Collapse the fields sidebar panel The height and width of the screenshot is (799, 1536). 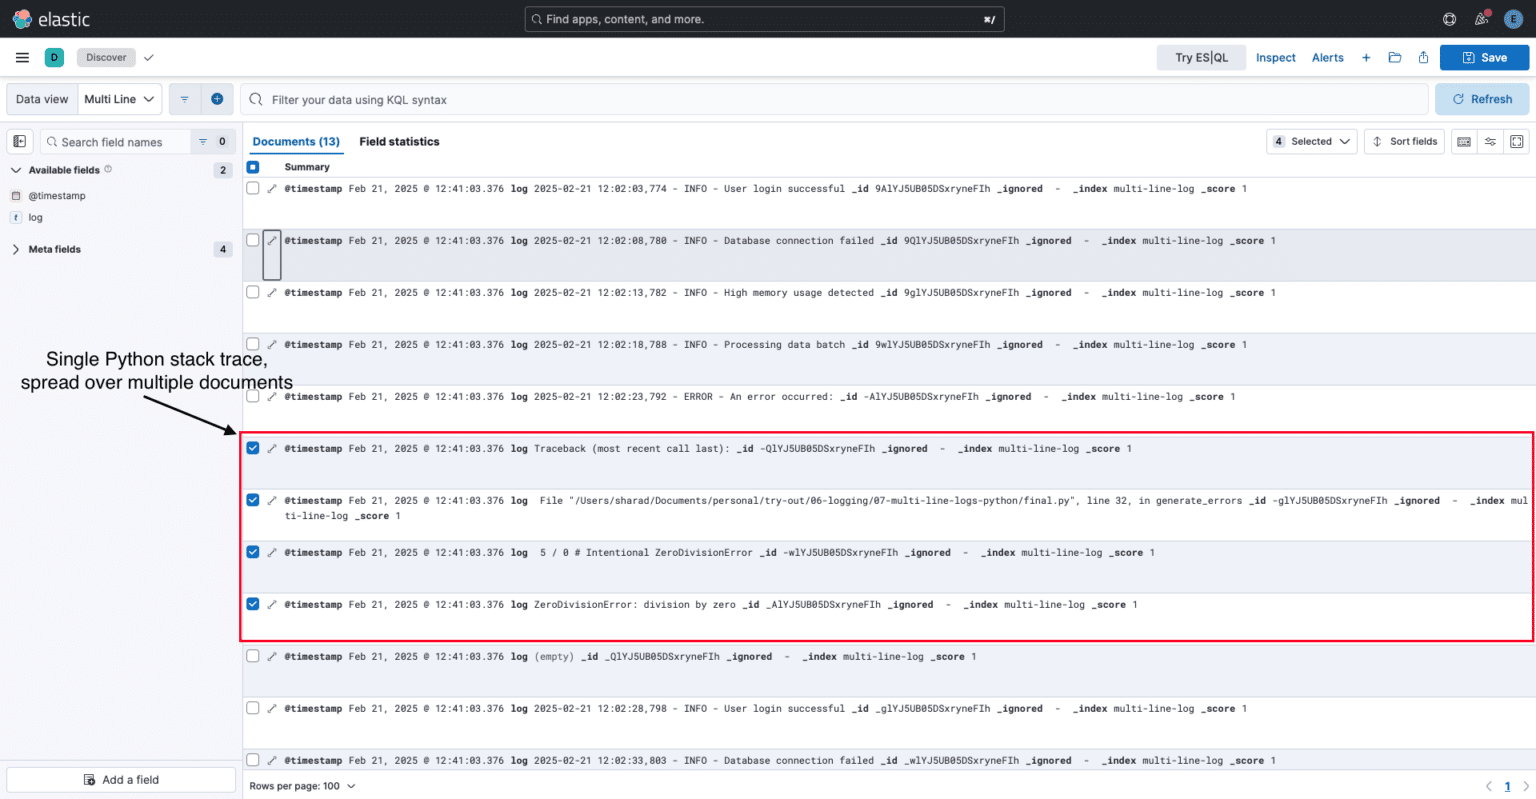pos(19,141)
